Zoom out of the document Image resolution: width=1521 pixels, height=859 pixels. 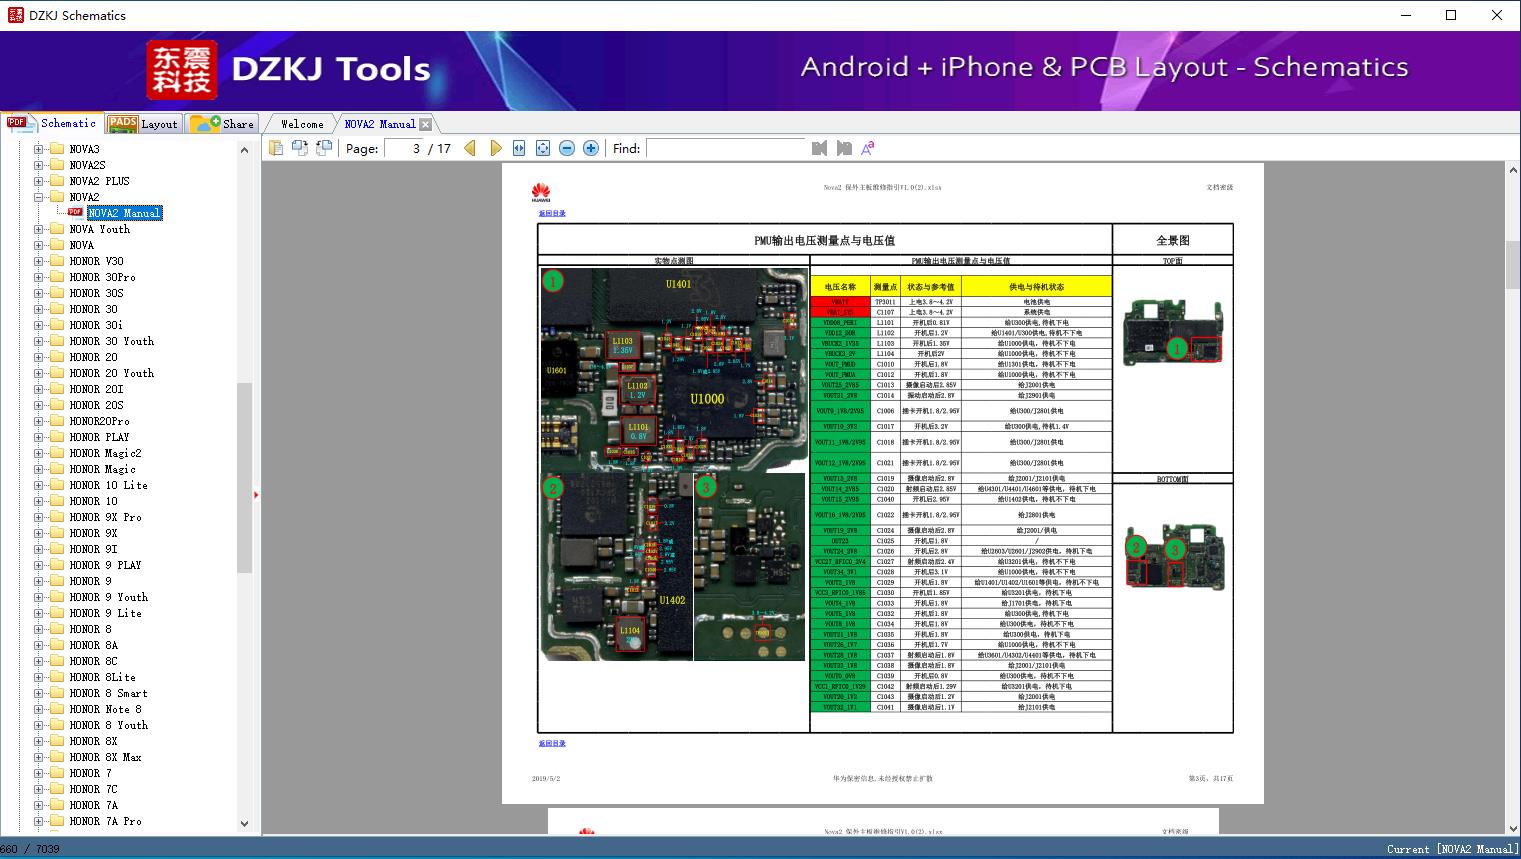click(x=567, y=148)
